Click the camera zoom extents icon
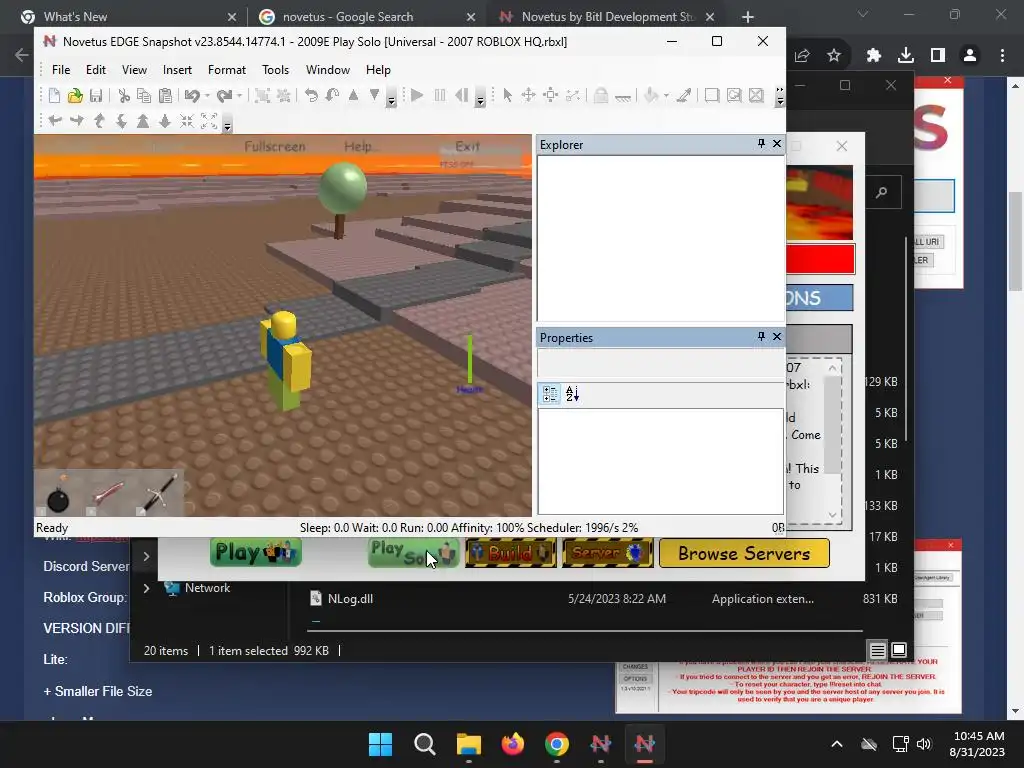1024x768 pixels. 209,121
